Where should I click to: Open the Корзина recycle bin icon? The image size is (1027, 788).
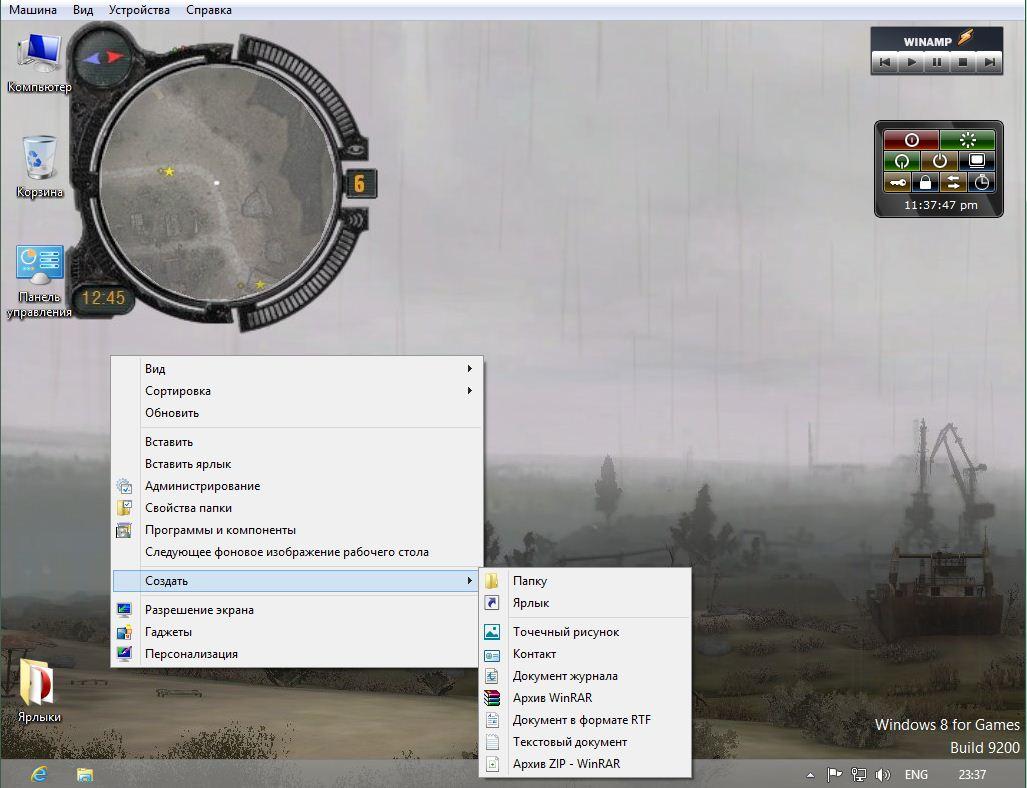pyautogui.click(x=39, y=166)
